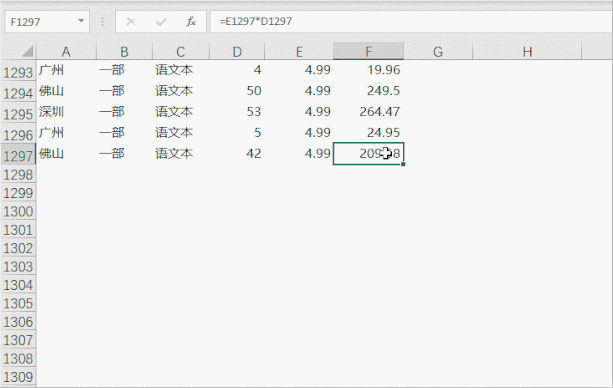Screen dimensions: 613x388
Task: Click the Enter checkmark formula icon
Action: [x=161, y=22]
